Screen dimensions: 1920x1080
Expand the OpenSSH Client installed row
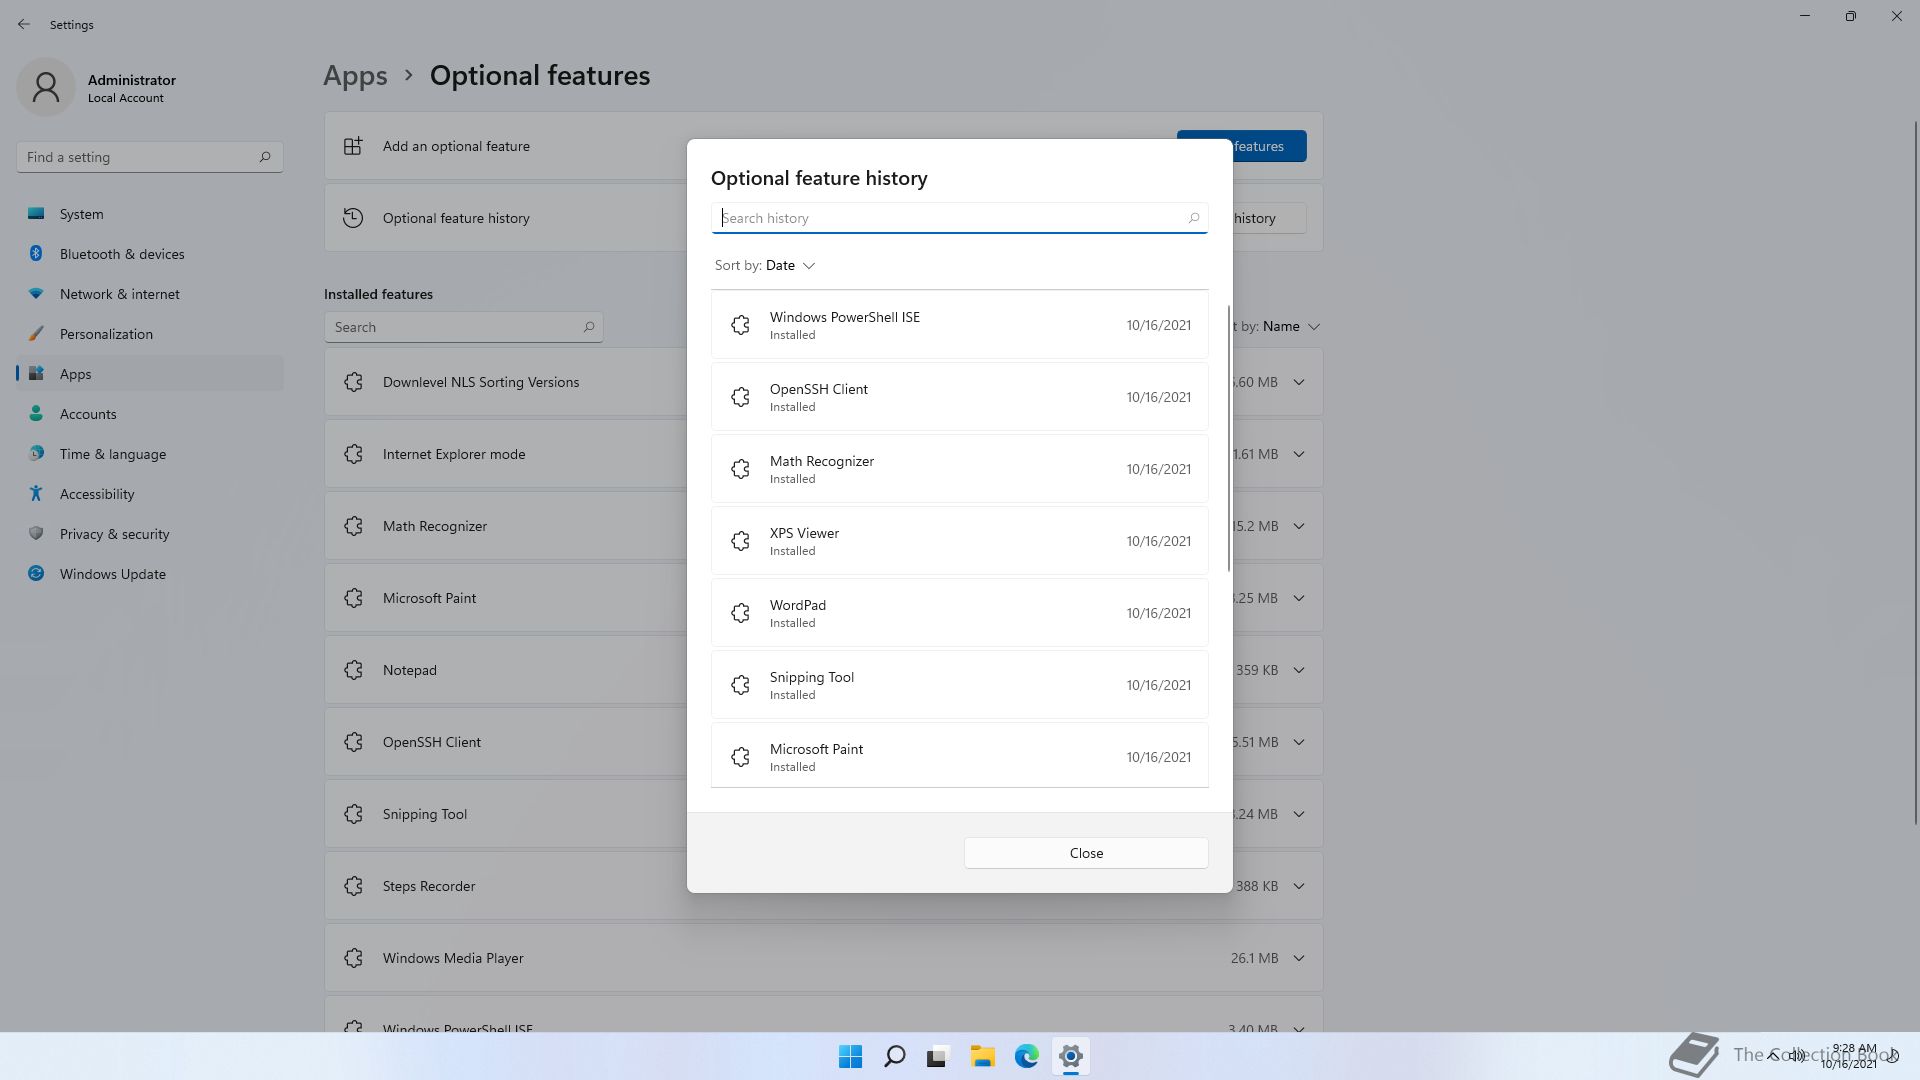click(1299, 742)
